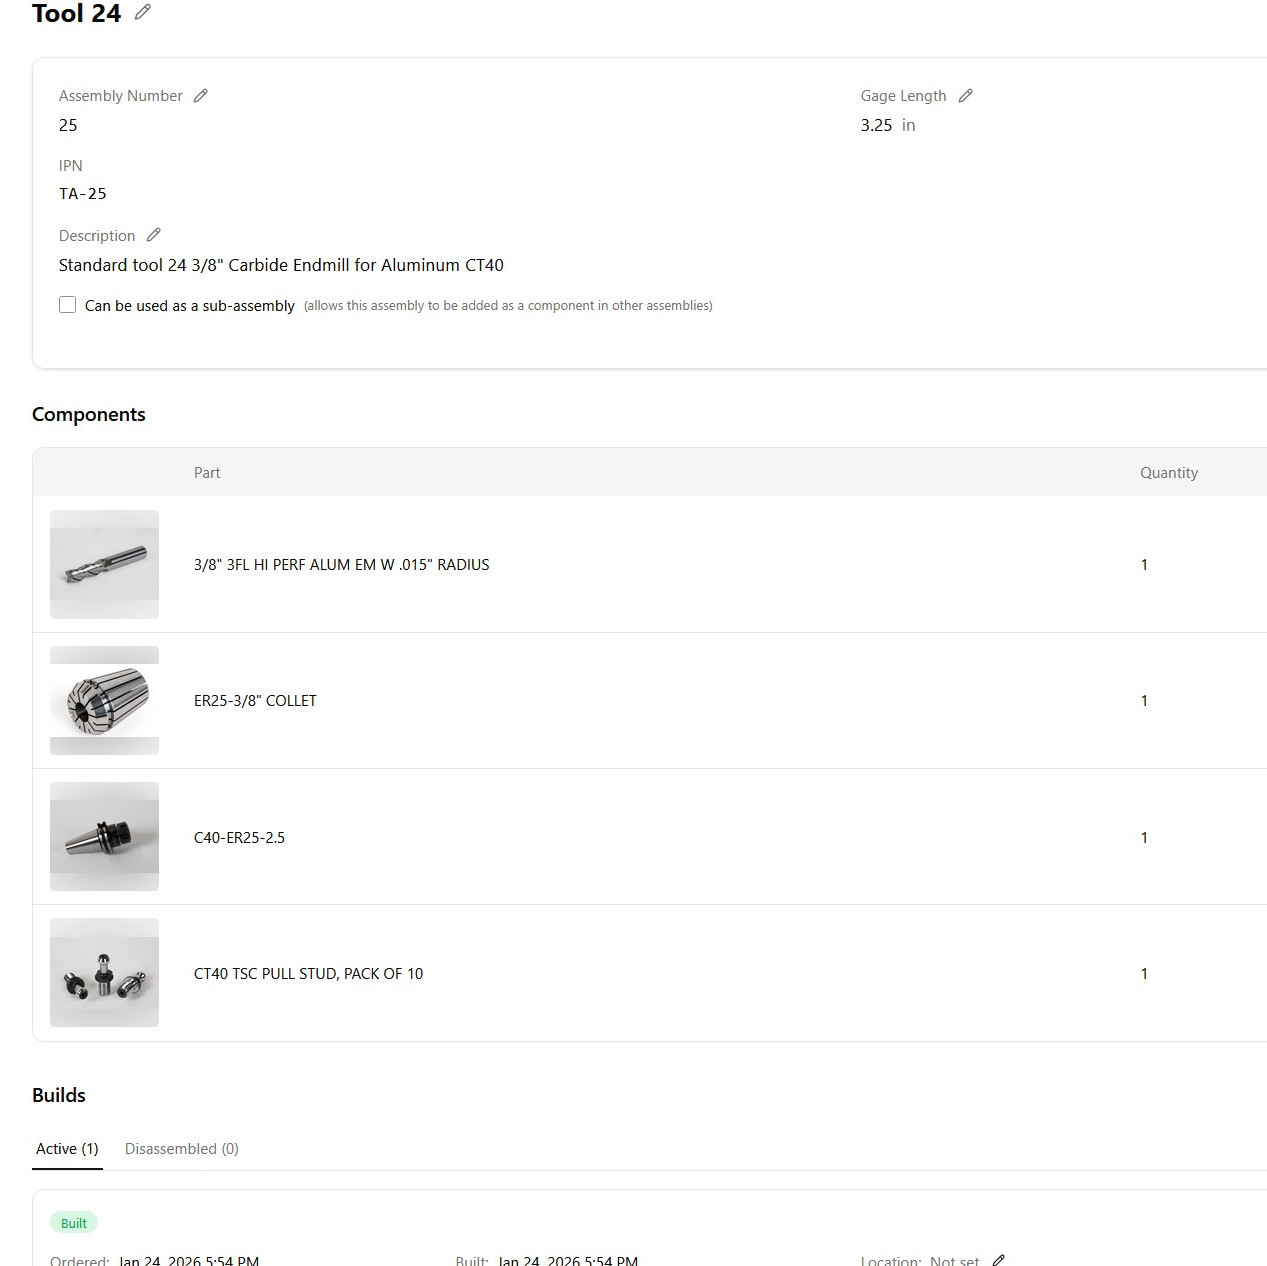The image size is (1267, 1266).
Task: Open the C40-ER25-2.5 holder thumbnail
Action: tap(103, 836)
